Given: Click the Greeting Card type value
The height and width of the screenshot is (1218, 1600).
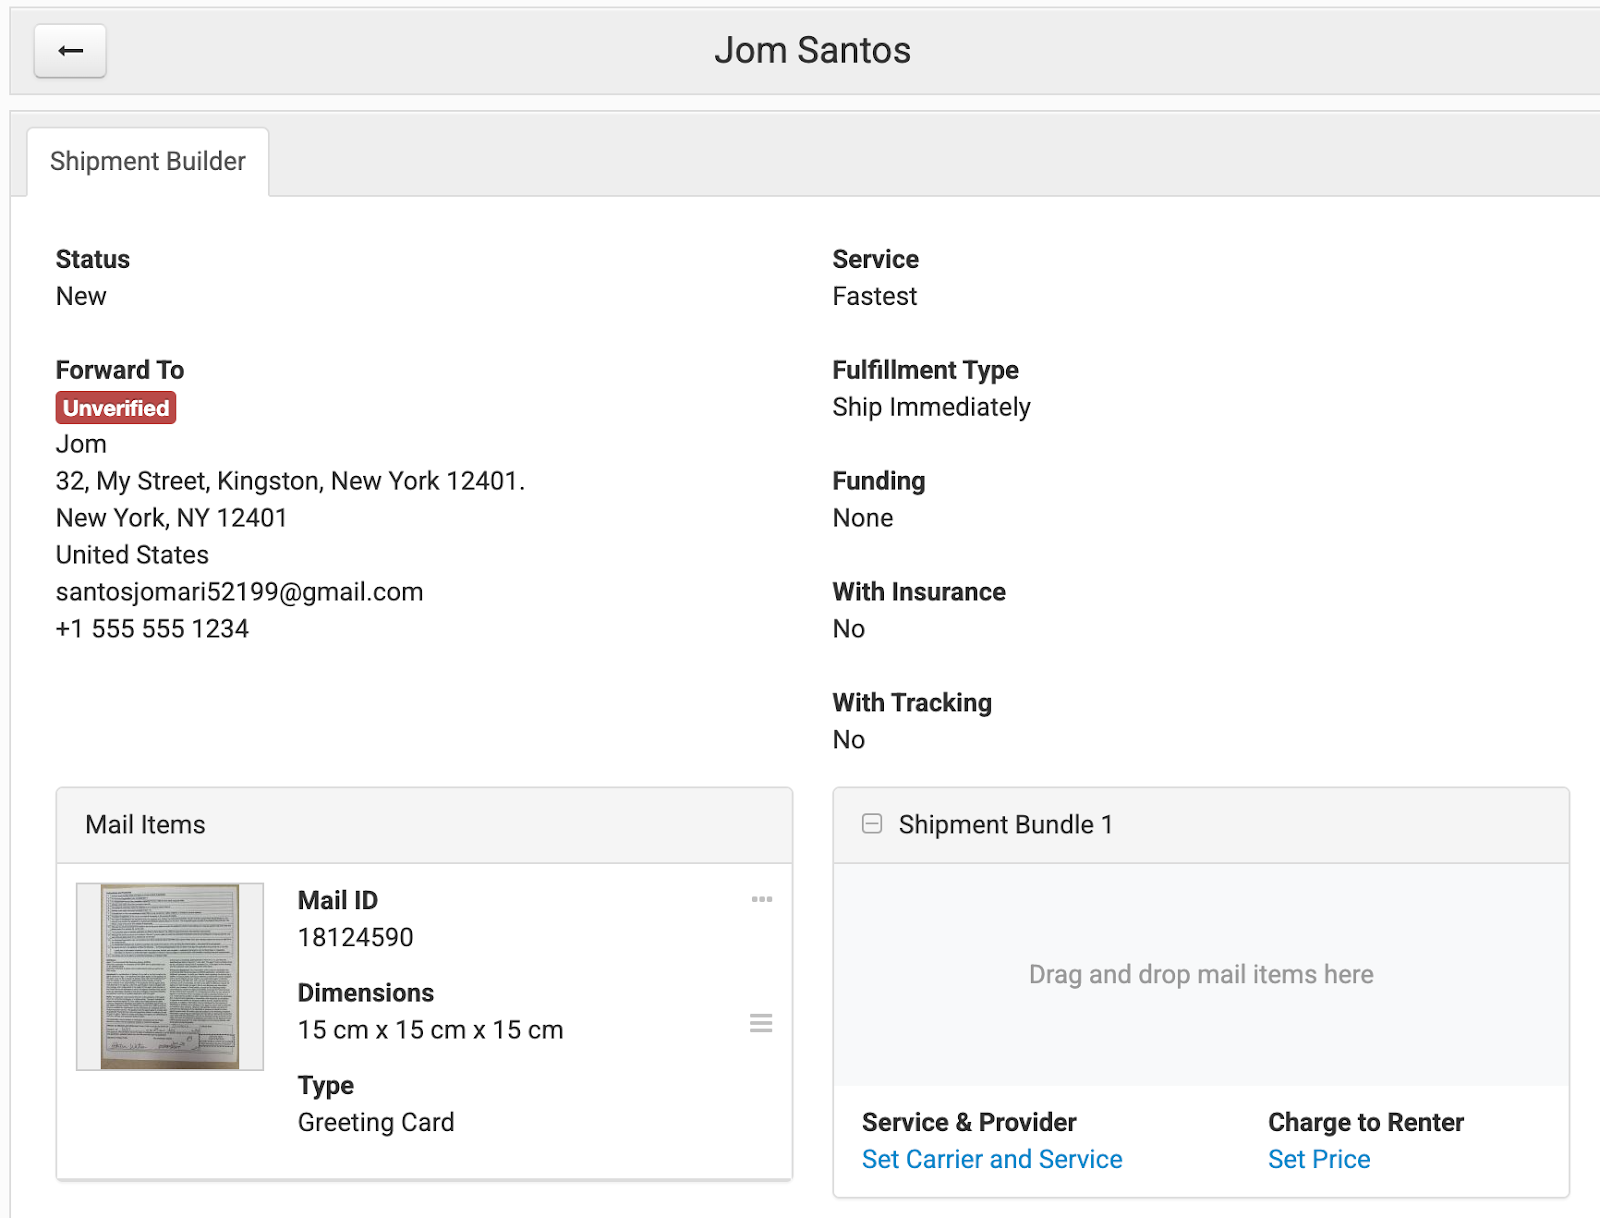Looking at the screenshot, I should click(x=376, y=1122).
